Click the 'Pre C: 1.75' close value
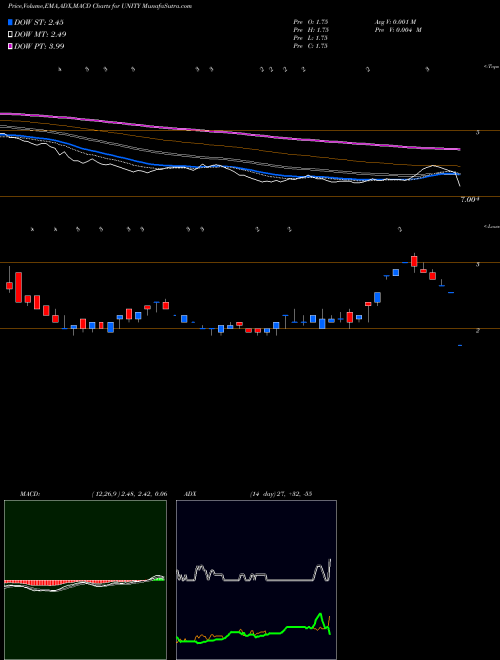This screenshot has height=660, width=500. click(x=311, y=46)
